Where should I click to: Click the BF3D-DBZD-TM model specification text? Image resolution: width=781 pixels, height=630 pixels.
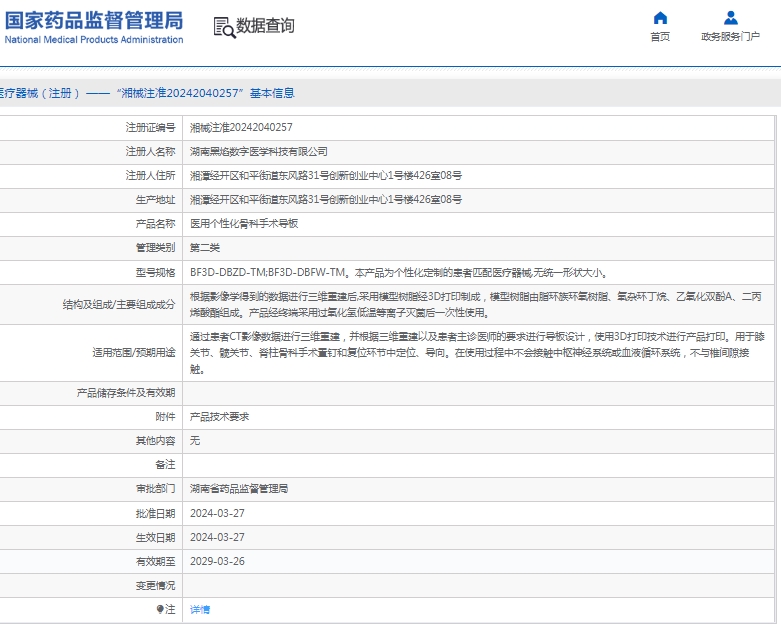398,272
